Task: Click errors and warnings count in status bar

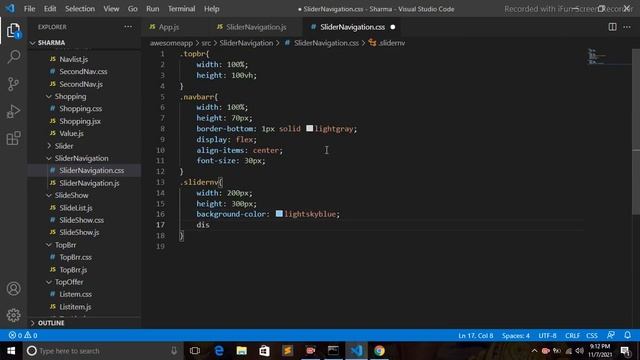Action: point(23,335)
